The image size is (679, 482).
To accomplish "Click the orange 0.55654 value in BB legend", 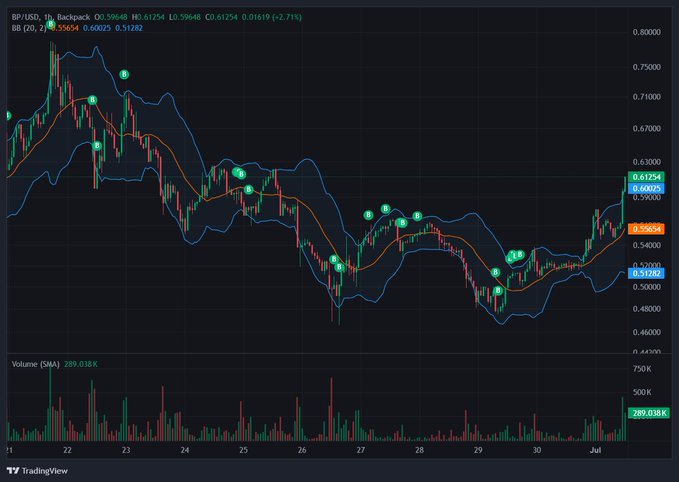I will (65, 28).
